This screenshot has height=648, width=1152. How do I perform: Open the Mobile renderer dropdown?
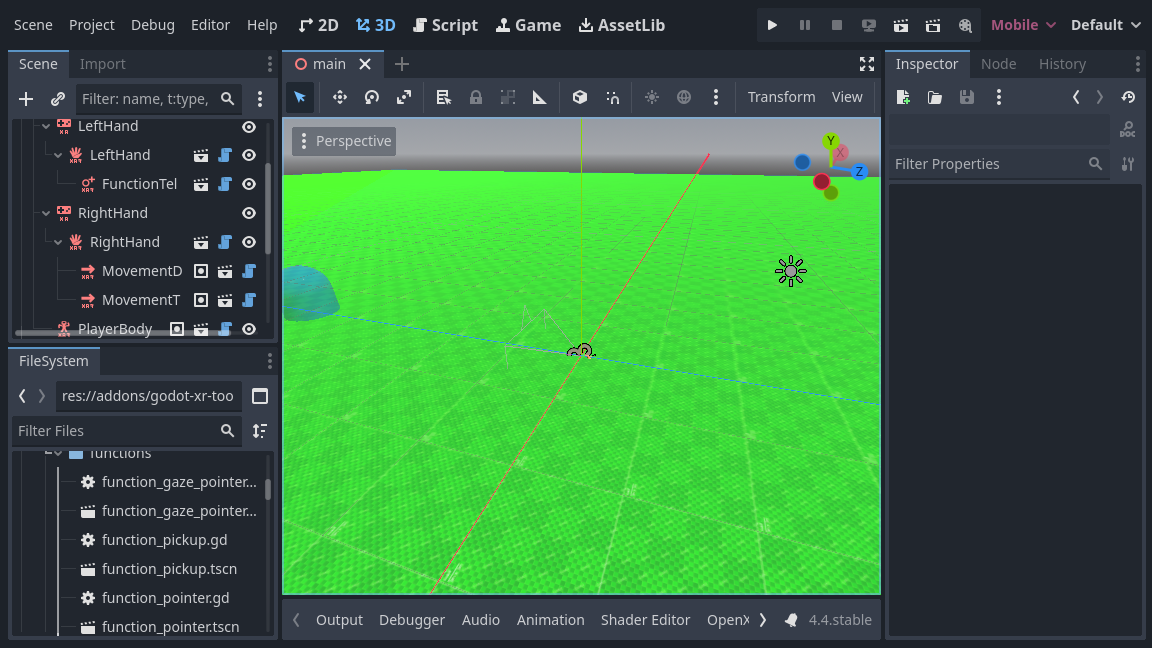pyautogui.click(x=1022, y=25)
